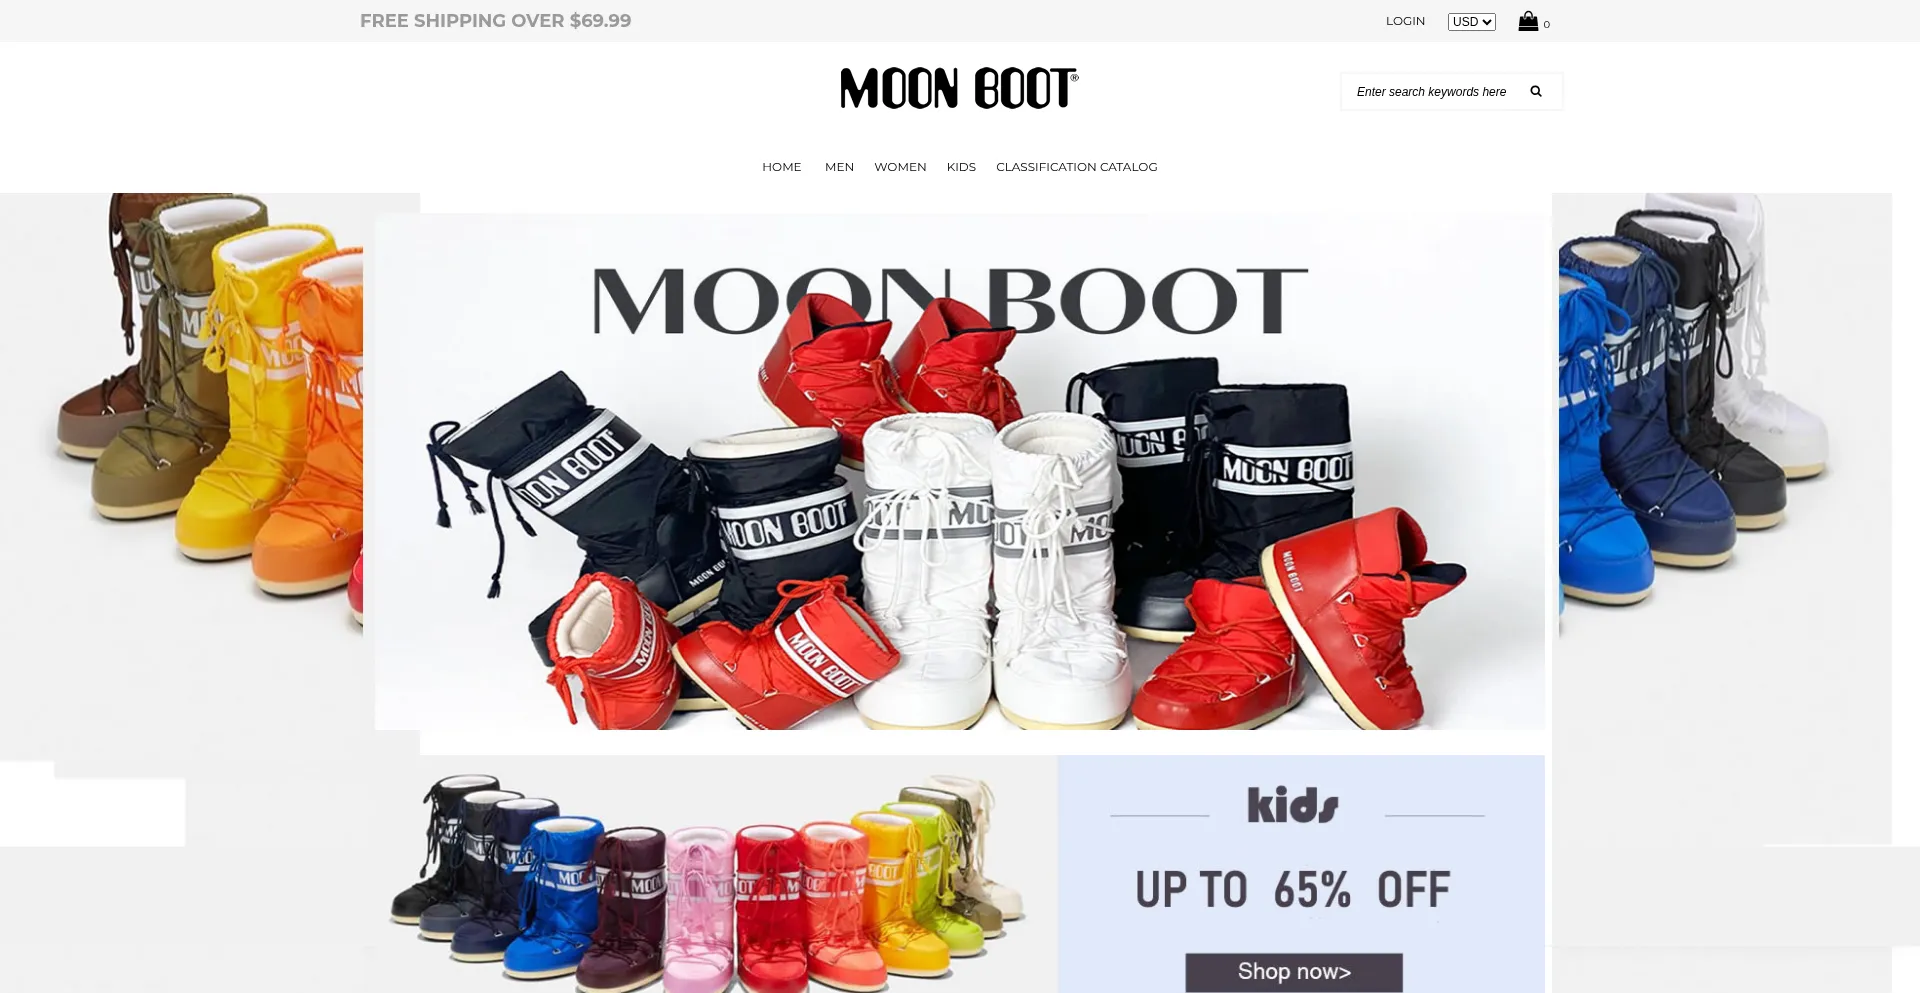Click the kids up to 65% off banner

[1301, 874]
